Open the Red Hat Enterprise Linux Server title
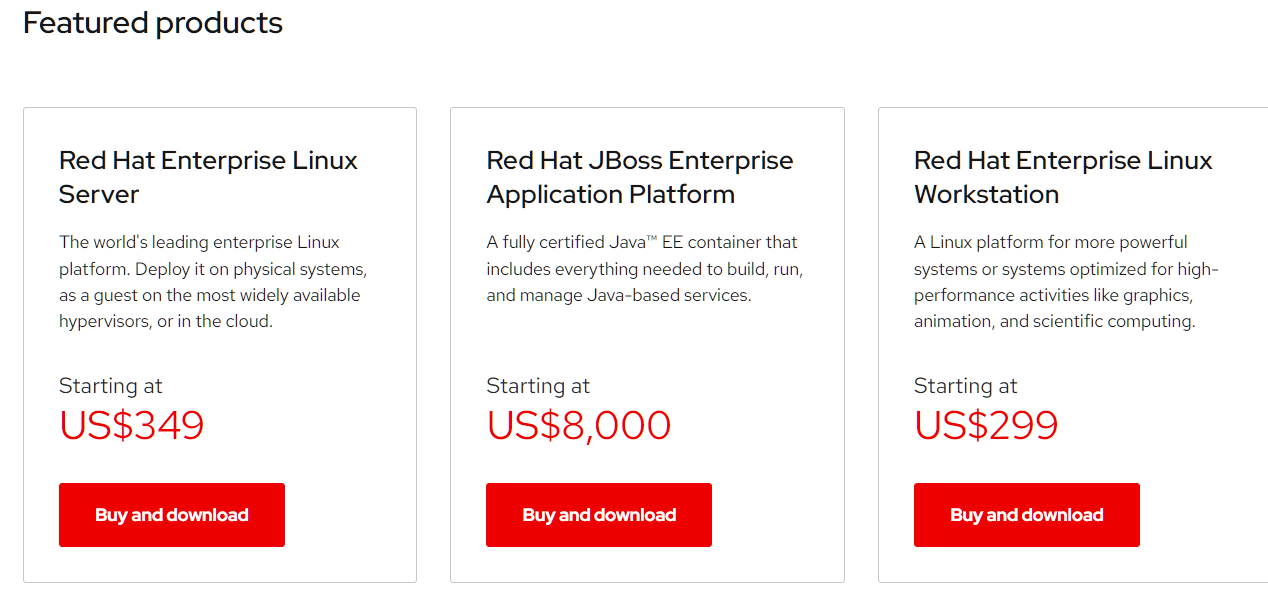This screenshot has width=1268, height=597. point(208,177)
